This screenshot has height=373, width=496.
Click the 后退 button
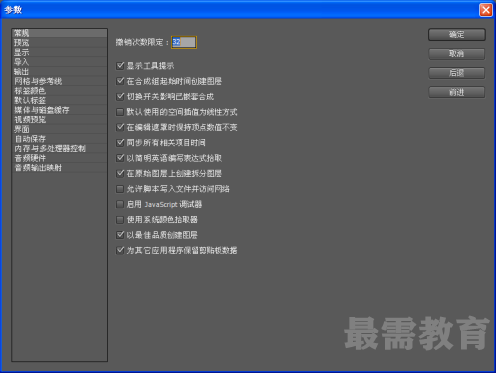(x=456, y=73)
